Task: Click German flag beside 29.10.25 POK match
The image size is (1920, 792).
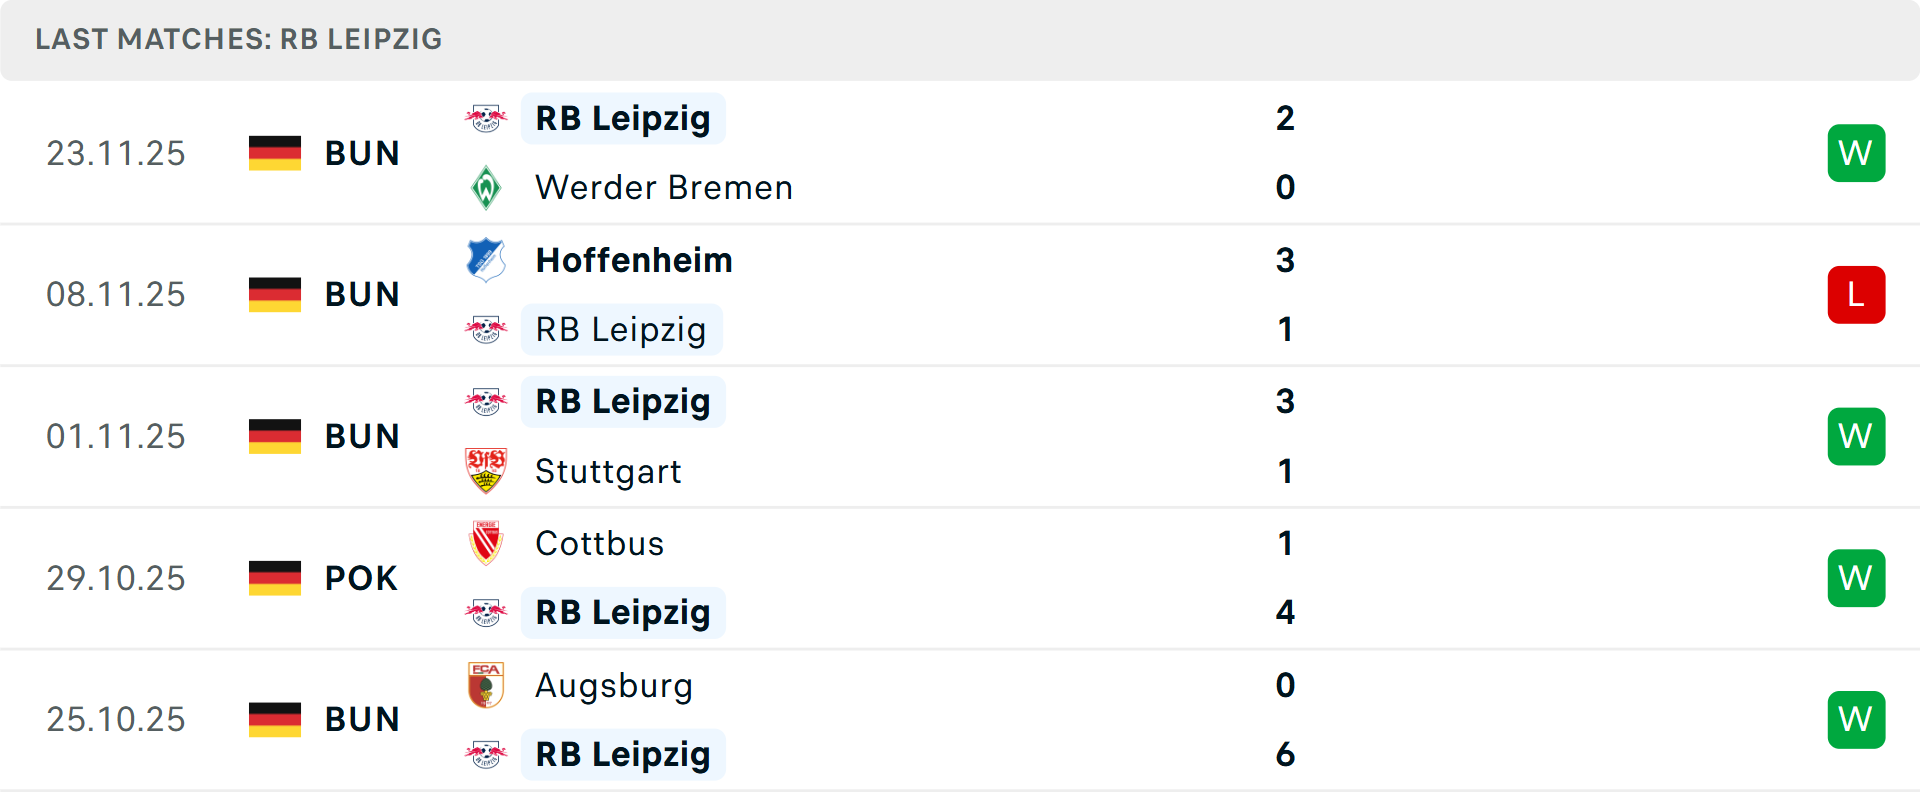Action: point(275,578)
